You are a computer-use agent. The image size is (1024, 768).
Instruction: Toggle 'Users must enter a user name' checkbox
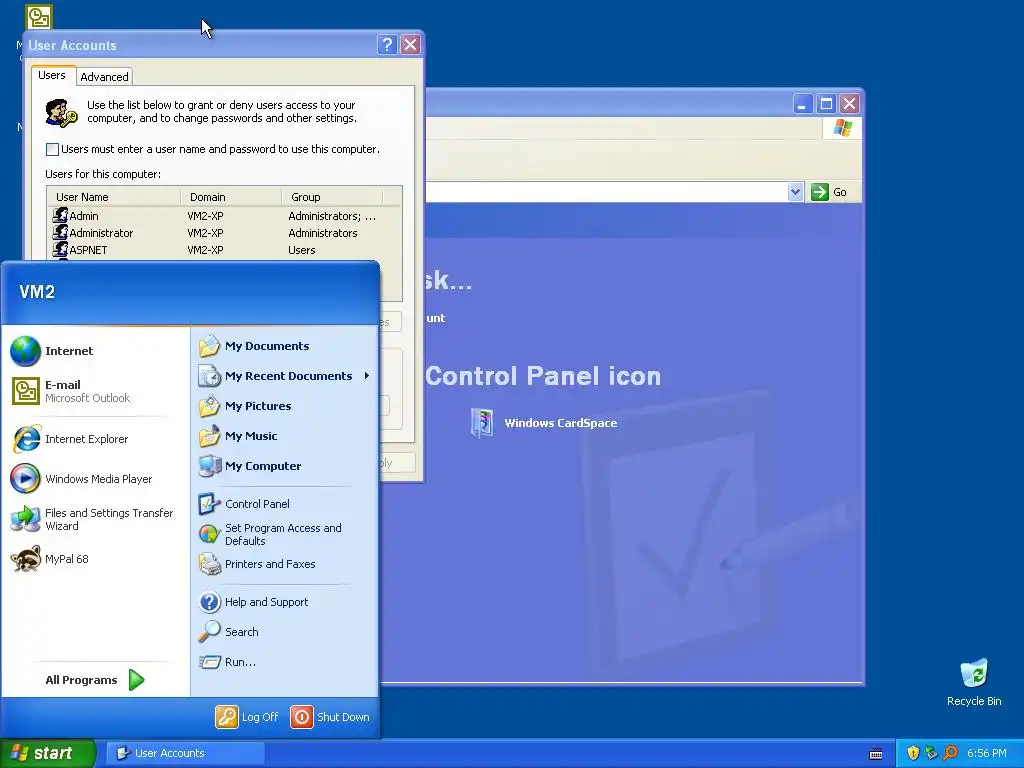[x=52, y=150]
